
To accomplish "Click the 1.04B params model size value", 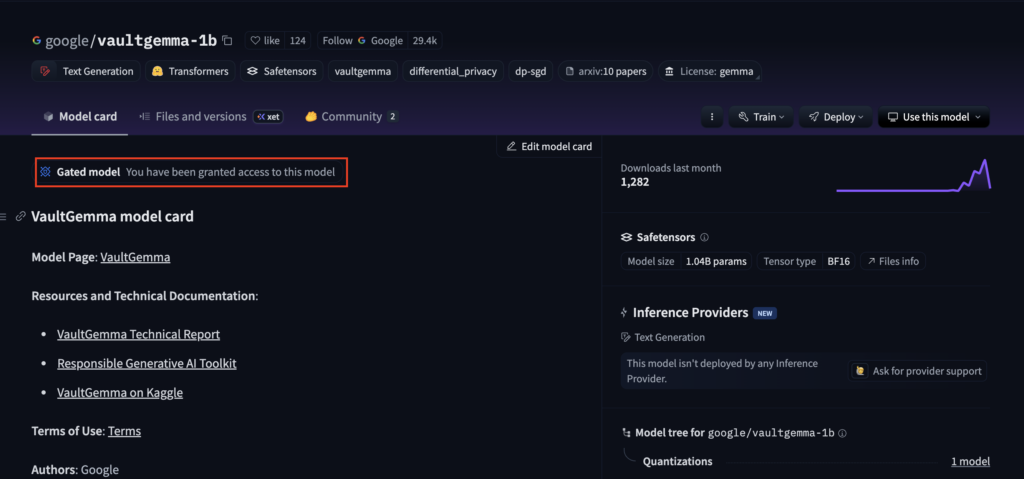I will click(x=716, y=261).
